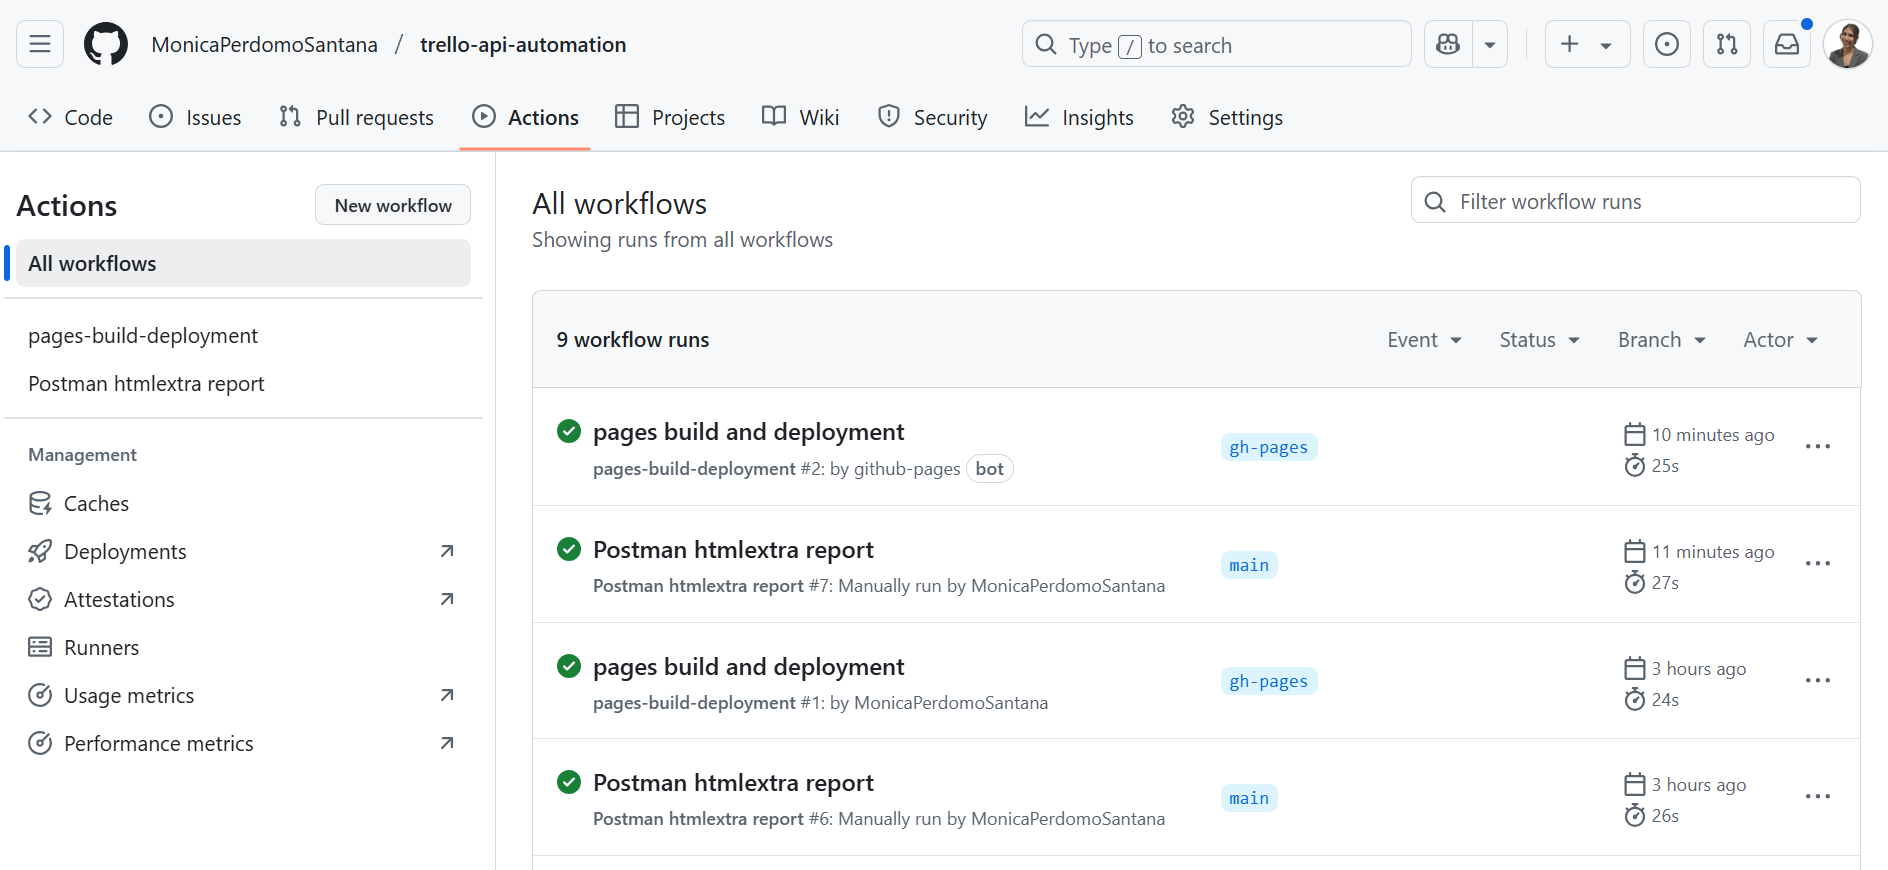Open Postman htmlextra report run #6
This screenshot has width=1888, height=870.
point(733,783)
